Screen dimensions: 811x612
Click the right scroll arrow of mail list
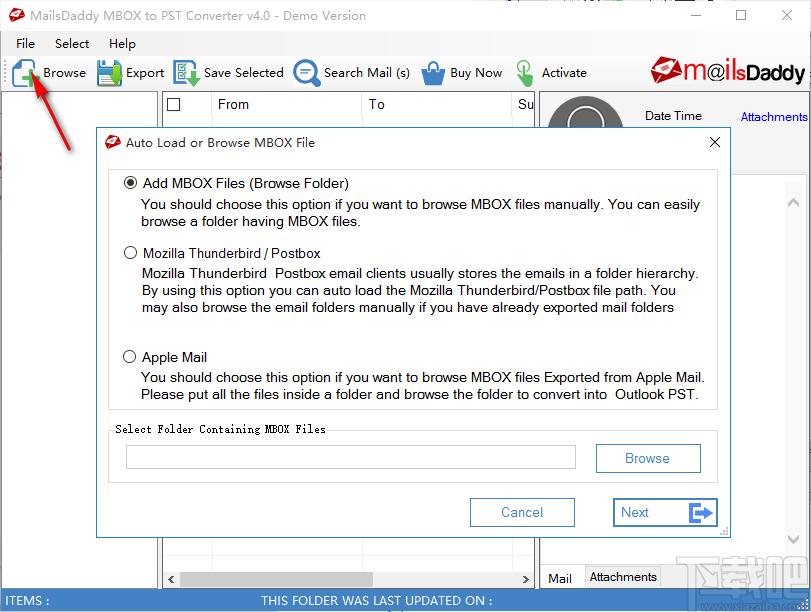[525, 579]
